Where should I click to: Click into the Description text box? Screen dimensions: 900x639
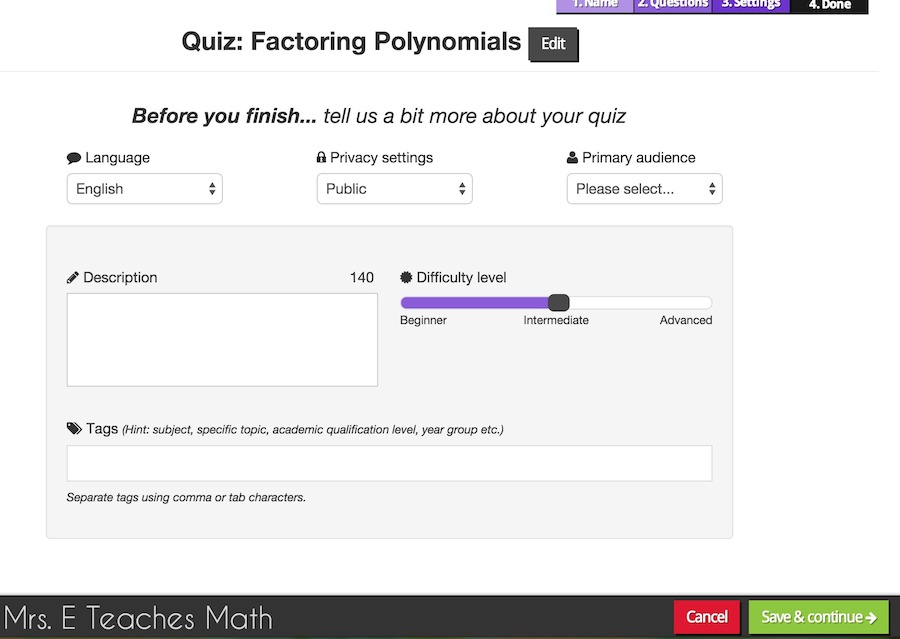pos(222,340)
